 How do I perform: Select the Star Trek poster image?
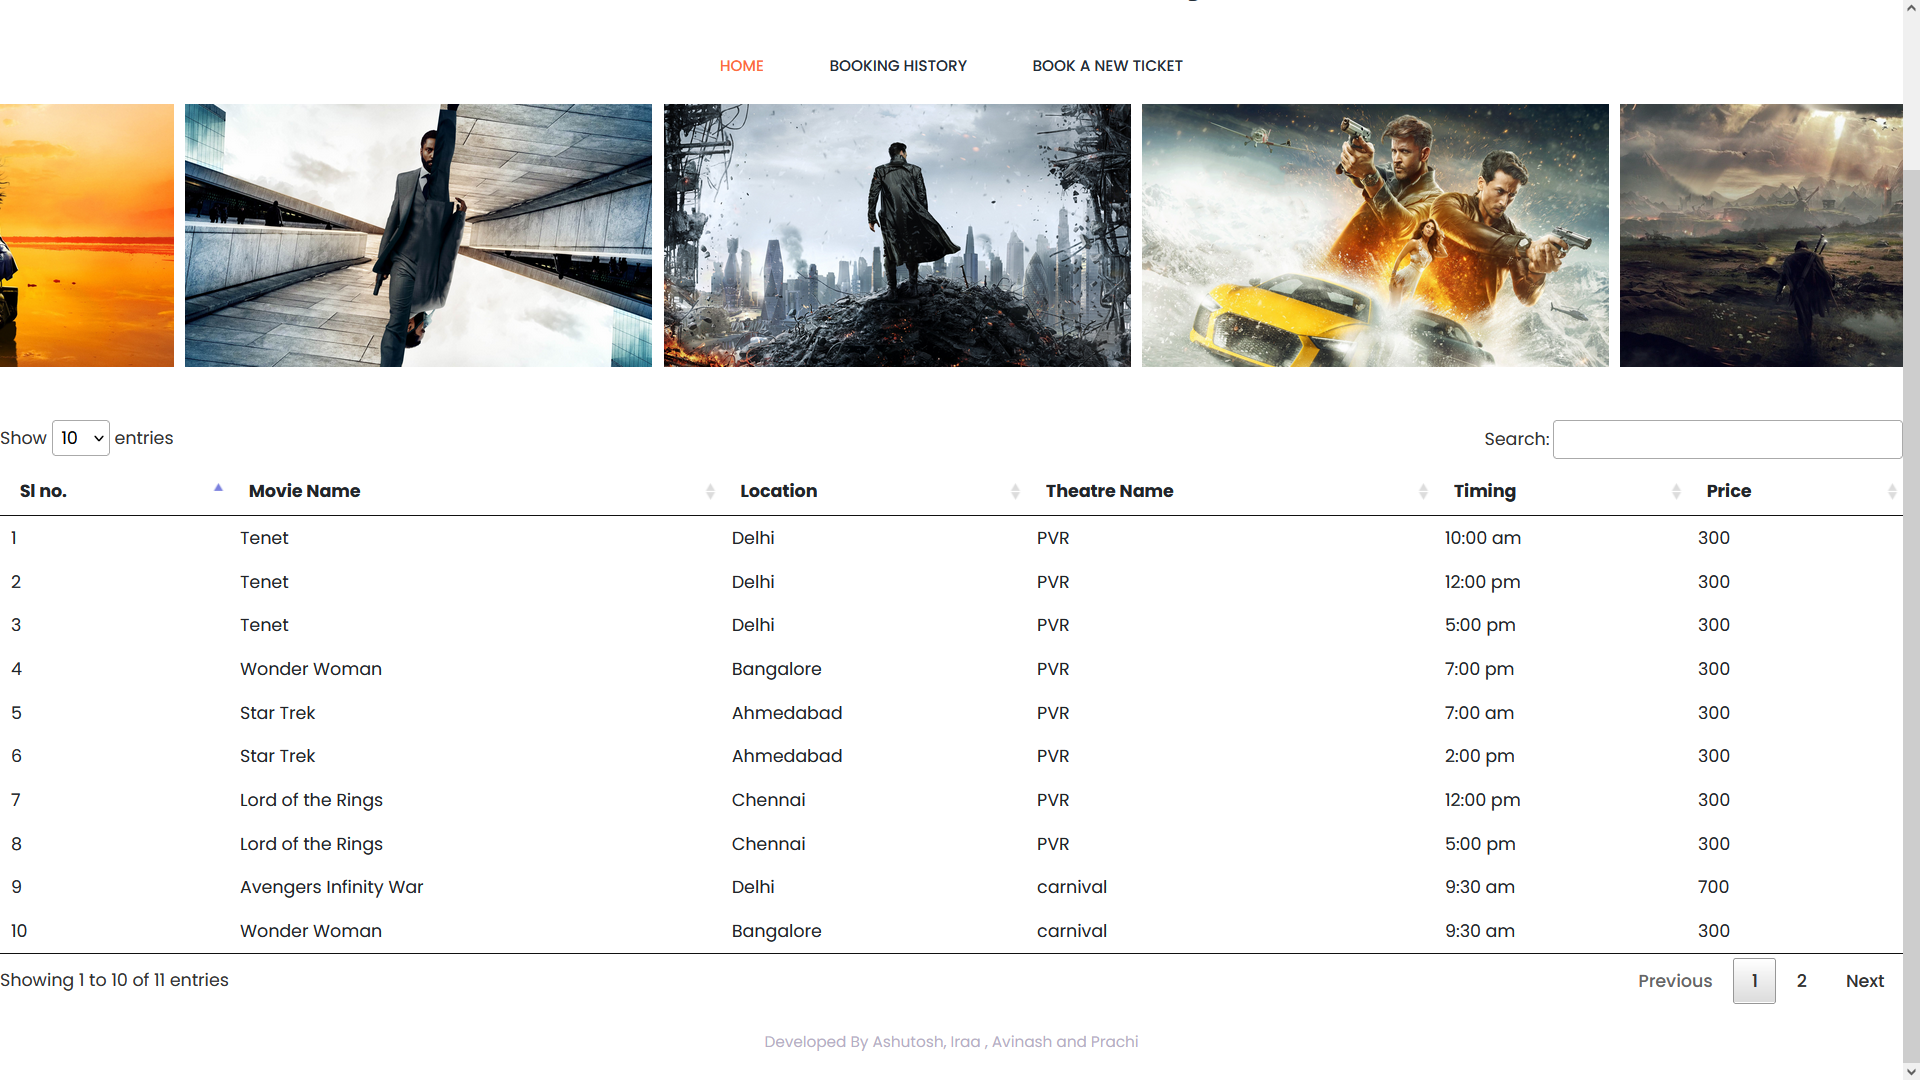coord(897,235)
